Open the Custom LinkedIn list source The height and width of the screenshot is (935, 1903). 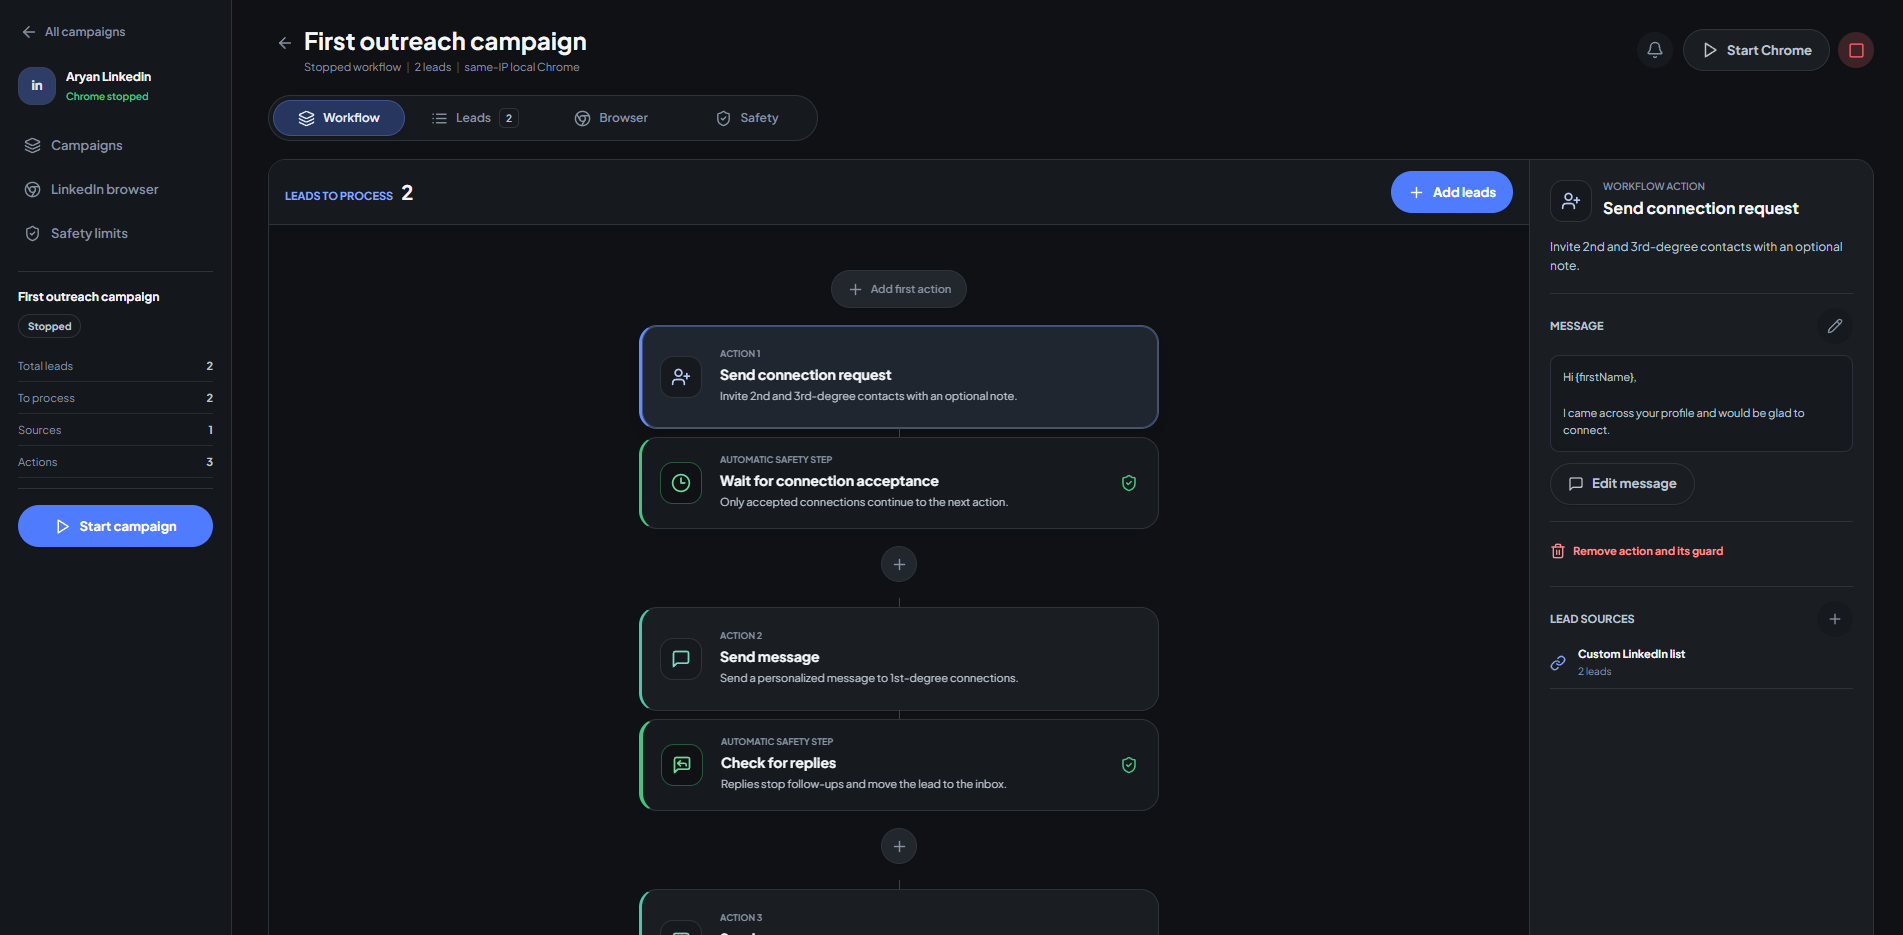[1701, 662]
